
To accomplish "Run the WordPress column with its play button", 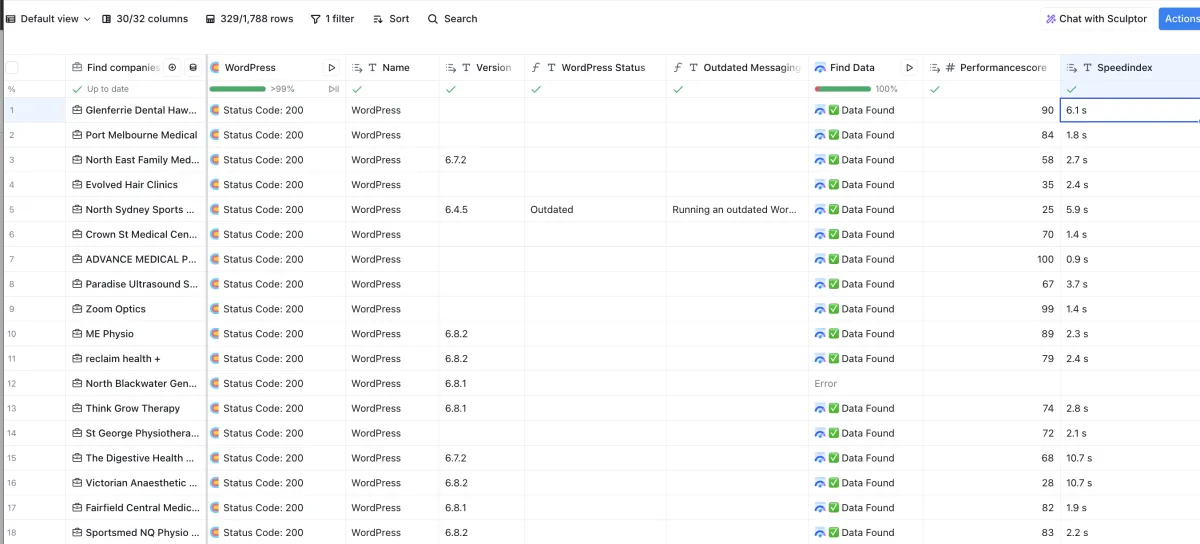I will [332, 68].
